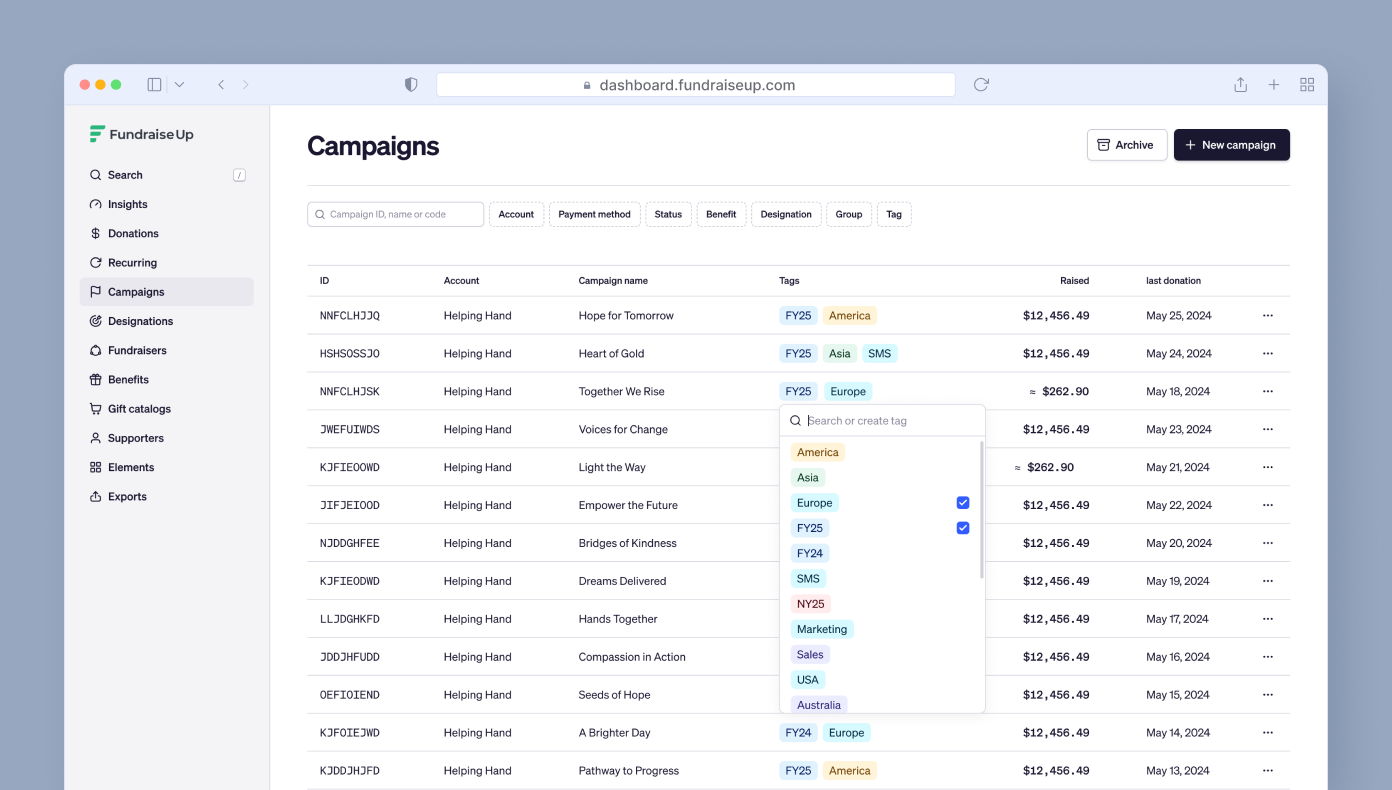This screenshot has width=1392, height=790.
Task: Disable the FY25 tag checkbox
Action: point(962,527)
